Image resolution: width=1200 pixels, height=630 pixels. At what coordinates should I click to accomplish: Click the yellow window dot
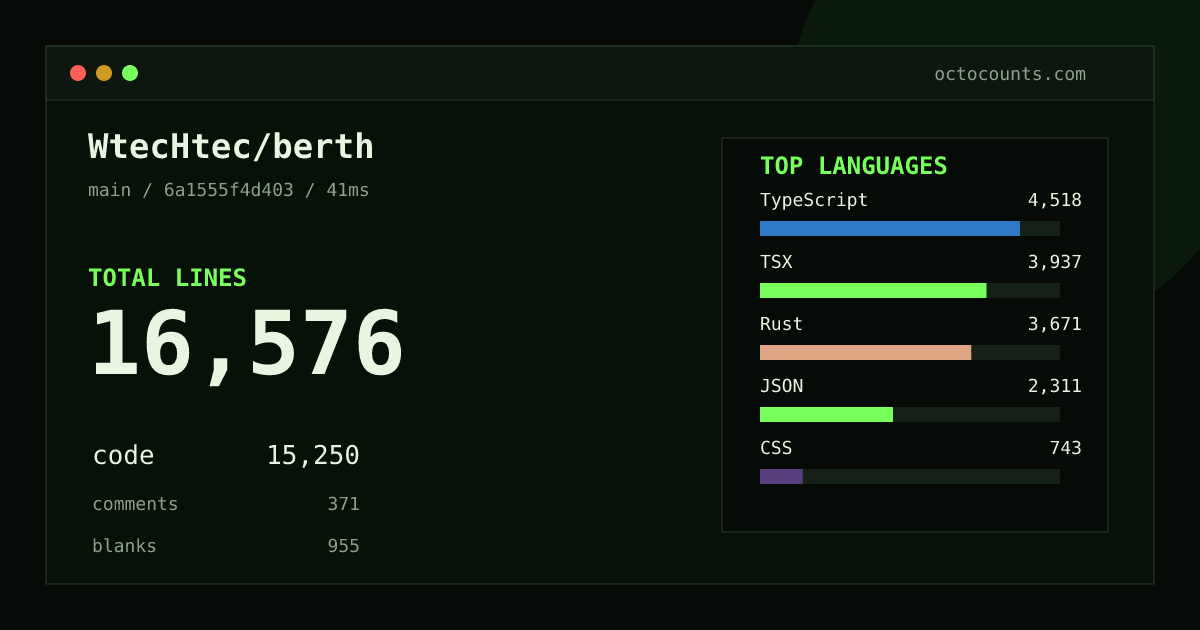104,73
